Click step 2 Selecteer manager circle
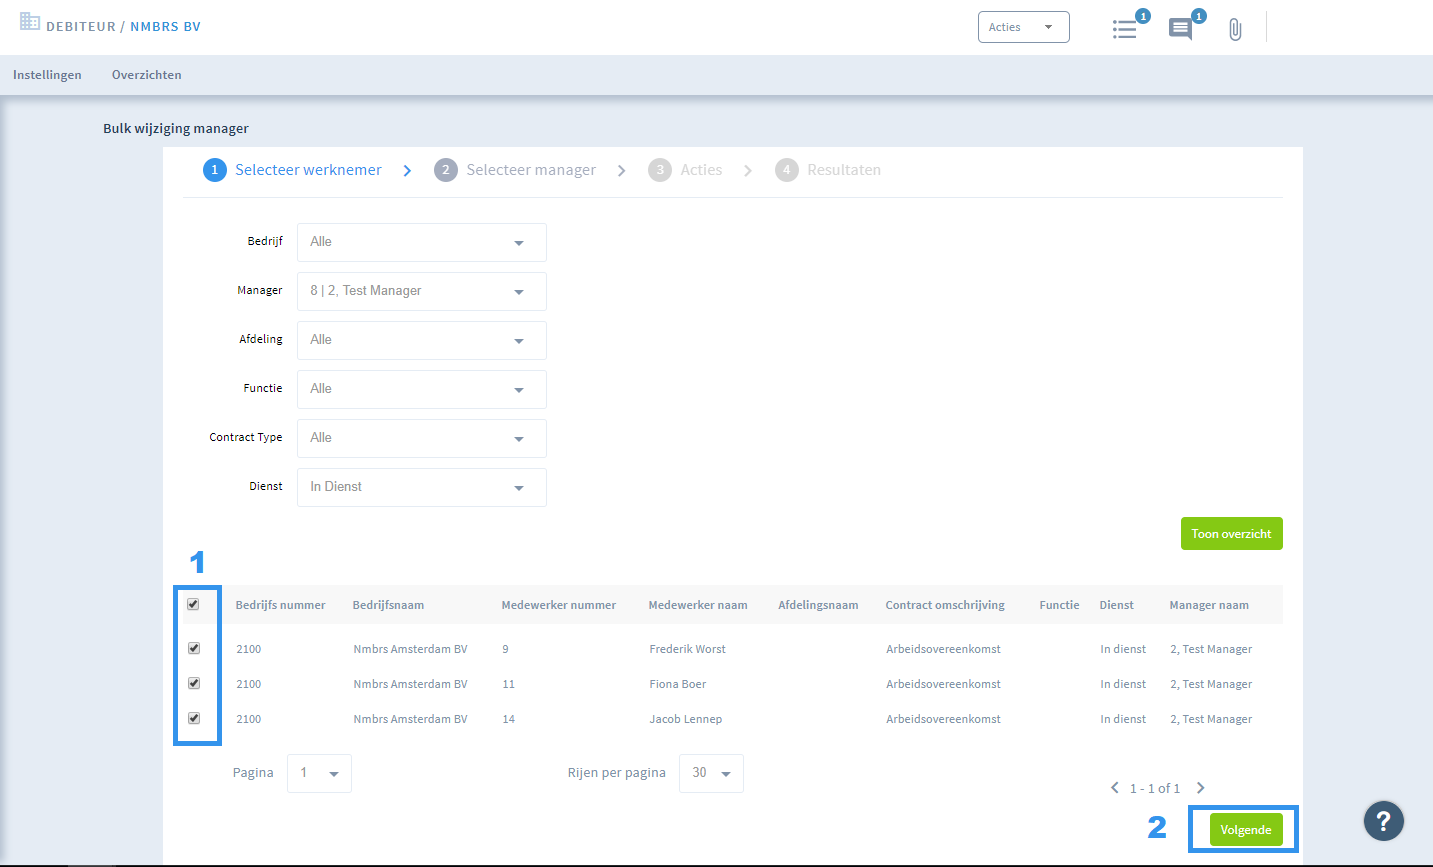Viewport: 1433px width, 867px height. point(446,170)
